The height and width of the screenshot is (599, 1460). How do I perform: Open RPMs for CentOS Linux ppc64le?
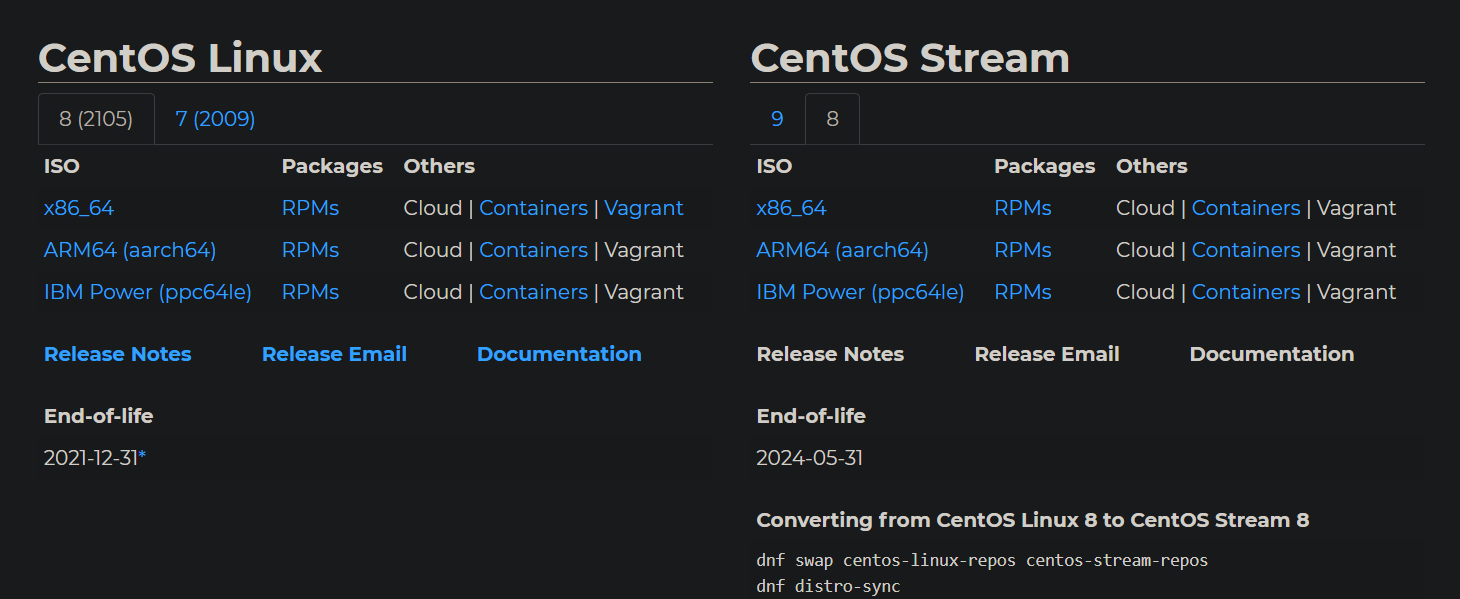coord(310,292)
